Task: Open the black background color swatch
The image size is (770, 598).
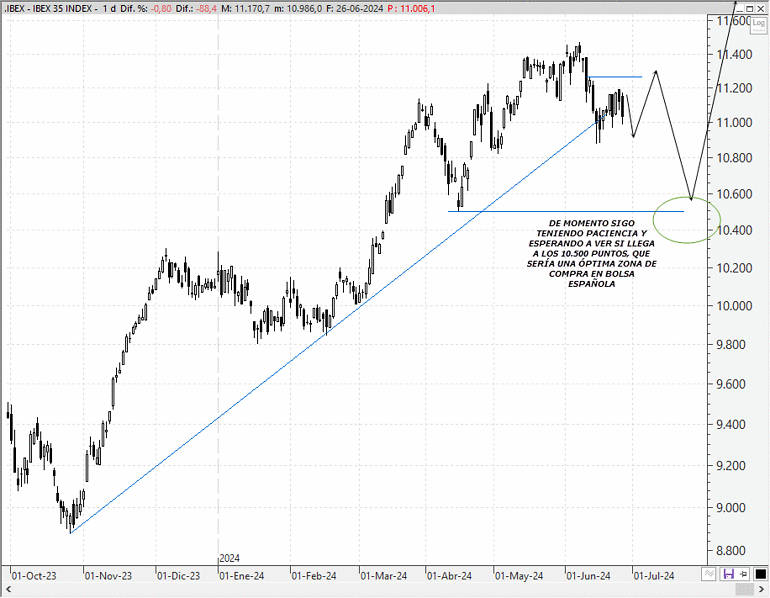Action: pyautogui.click(x=760, y=573)
